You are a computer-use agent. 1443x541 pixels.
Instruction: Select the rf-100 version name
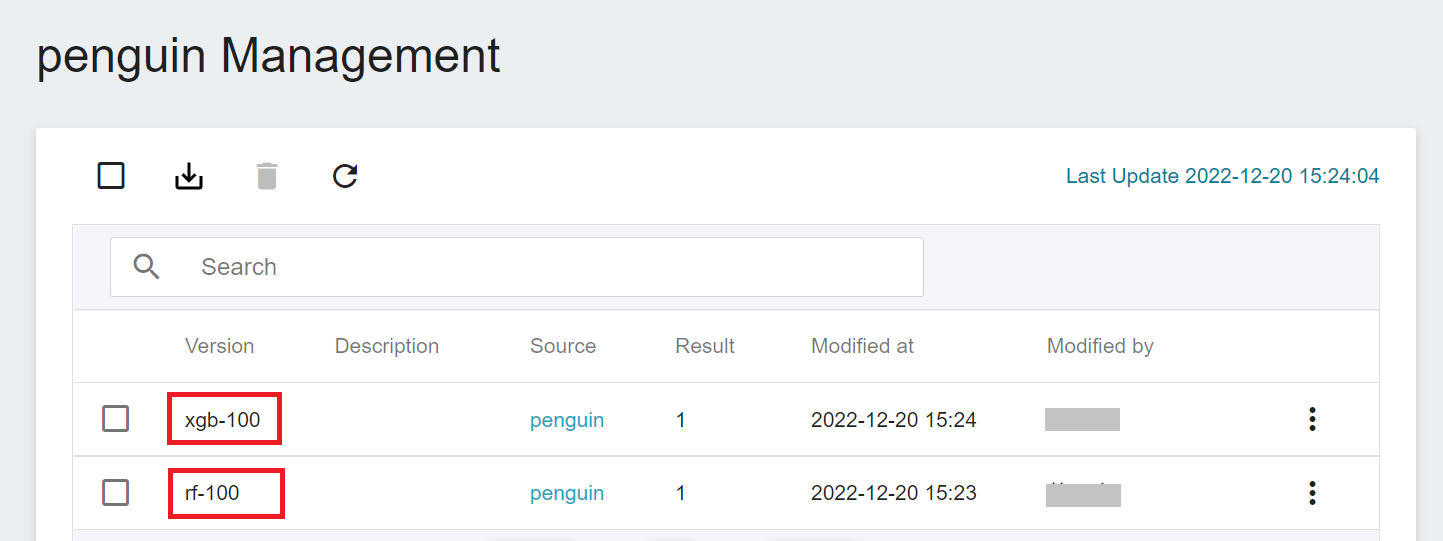[x=213, y=493]
